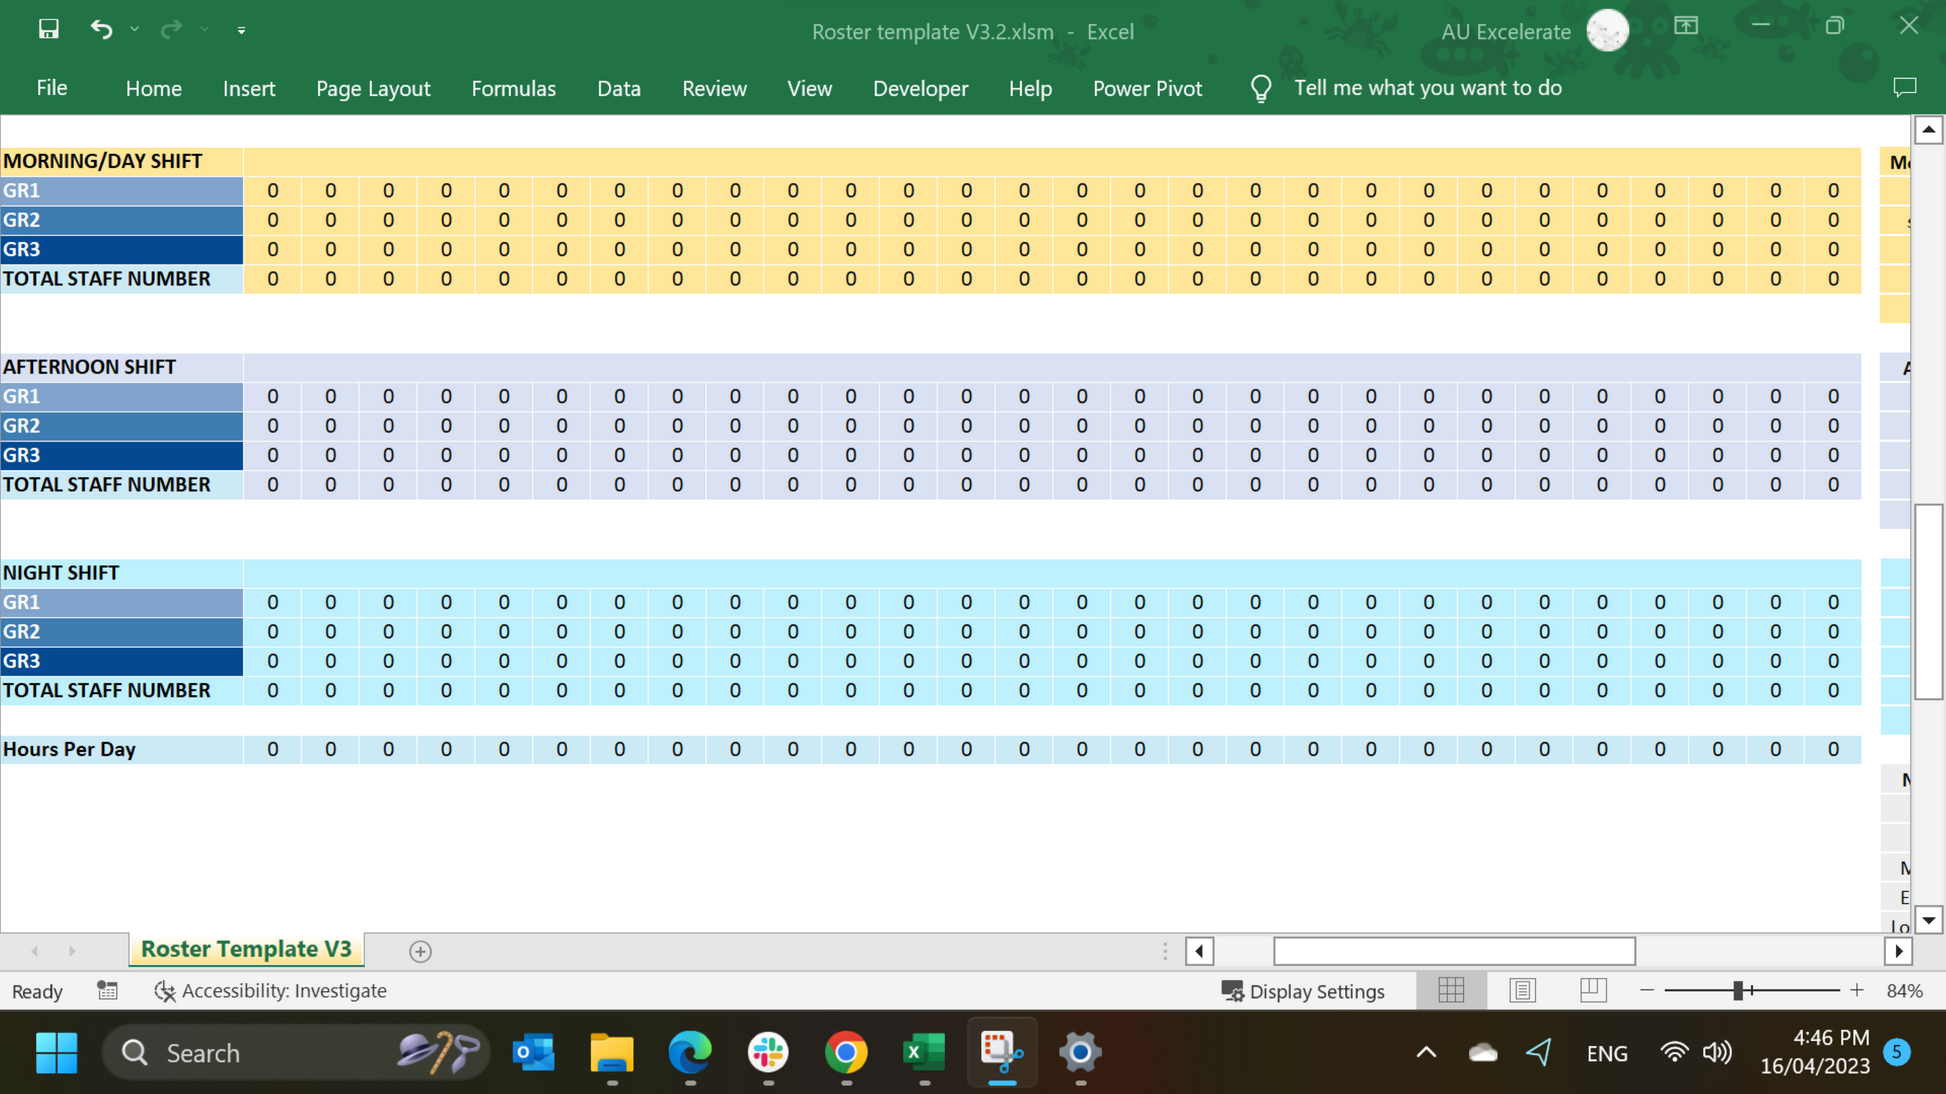Open the Comments pane icon

(1904, 88)
